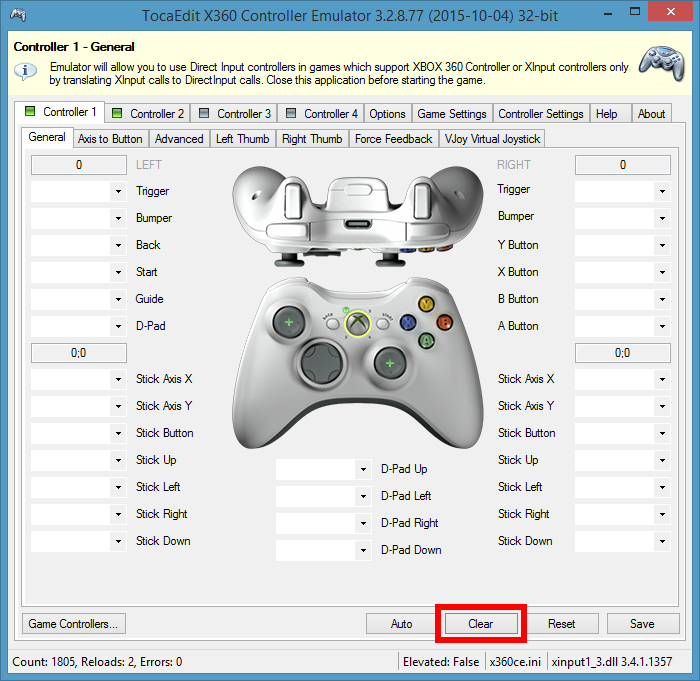Open the Guide mapping dropdown
This screenshot has width=700, height=681.
click(x=118, y=299)
